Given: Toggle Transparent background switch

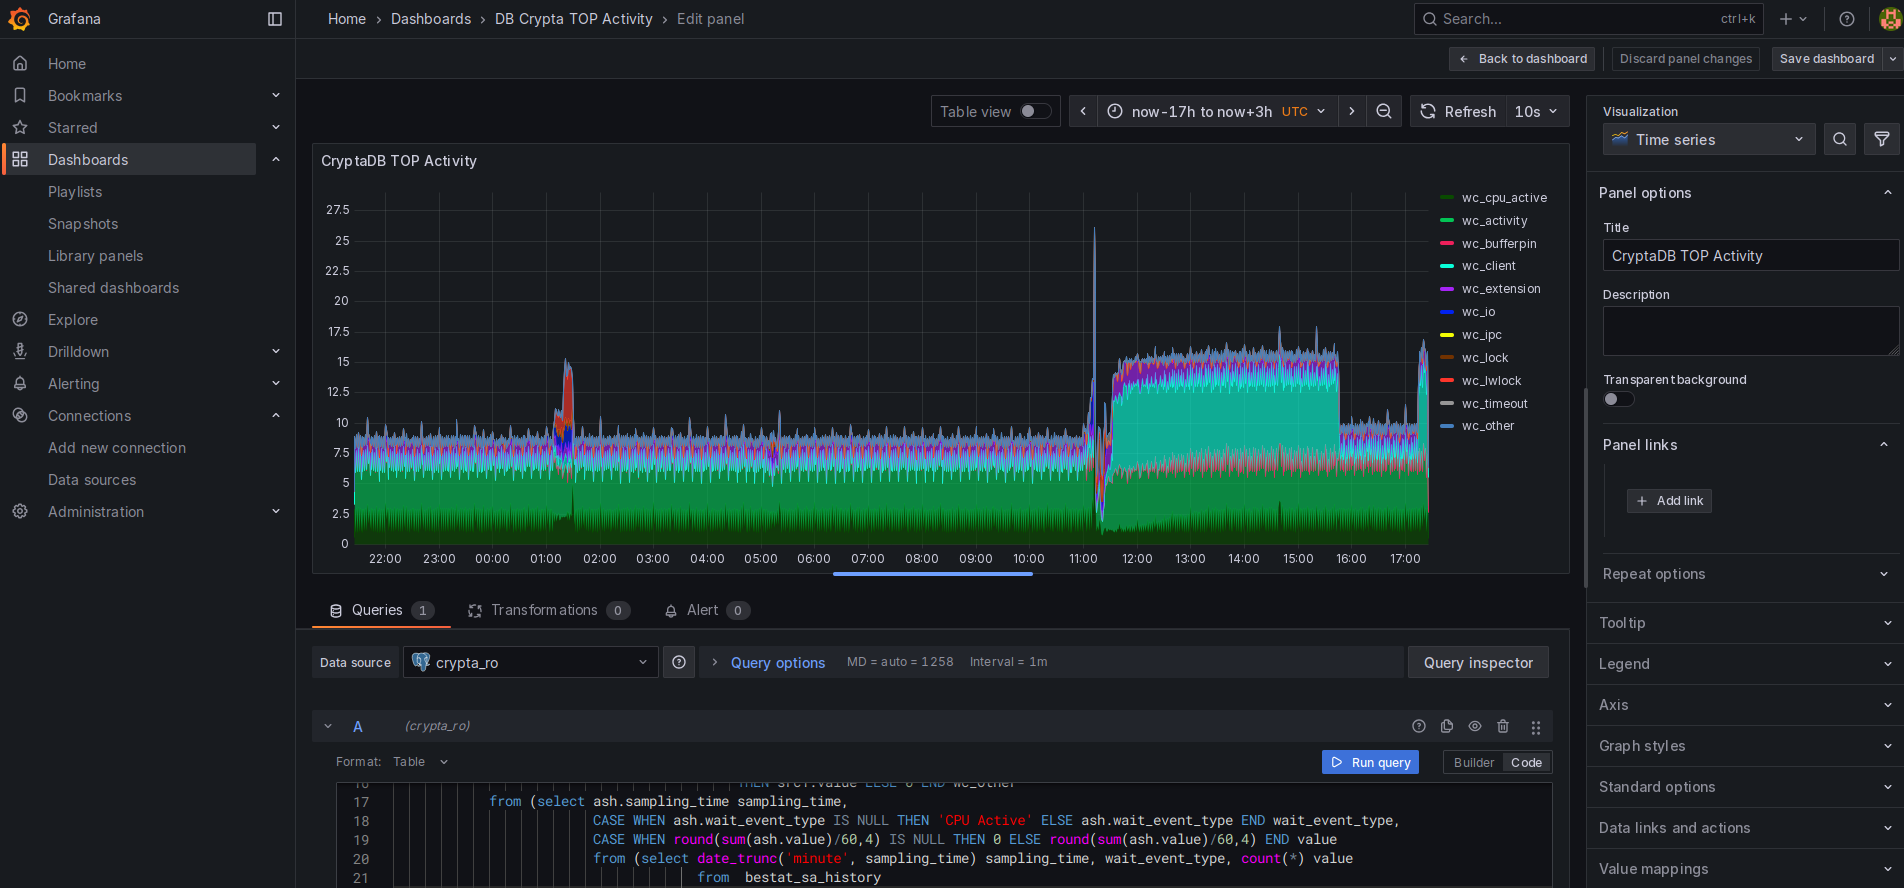Looking at the screenshot, I should (x=1618, y=400).
